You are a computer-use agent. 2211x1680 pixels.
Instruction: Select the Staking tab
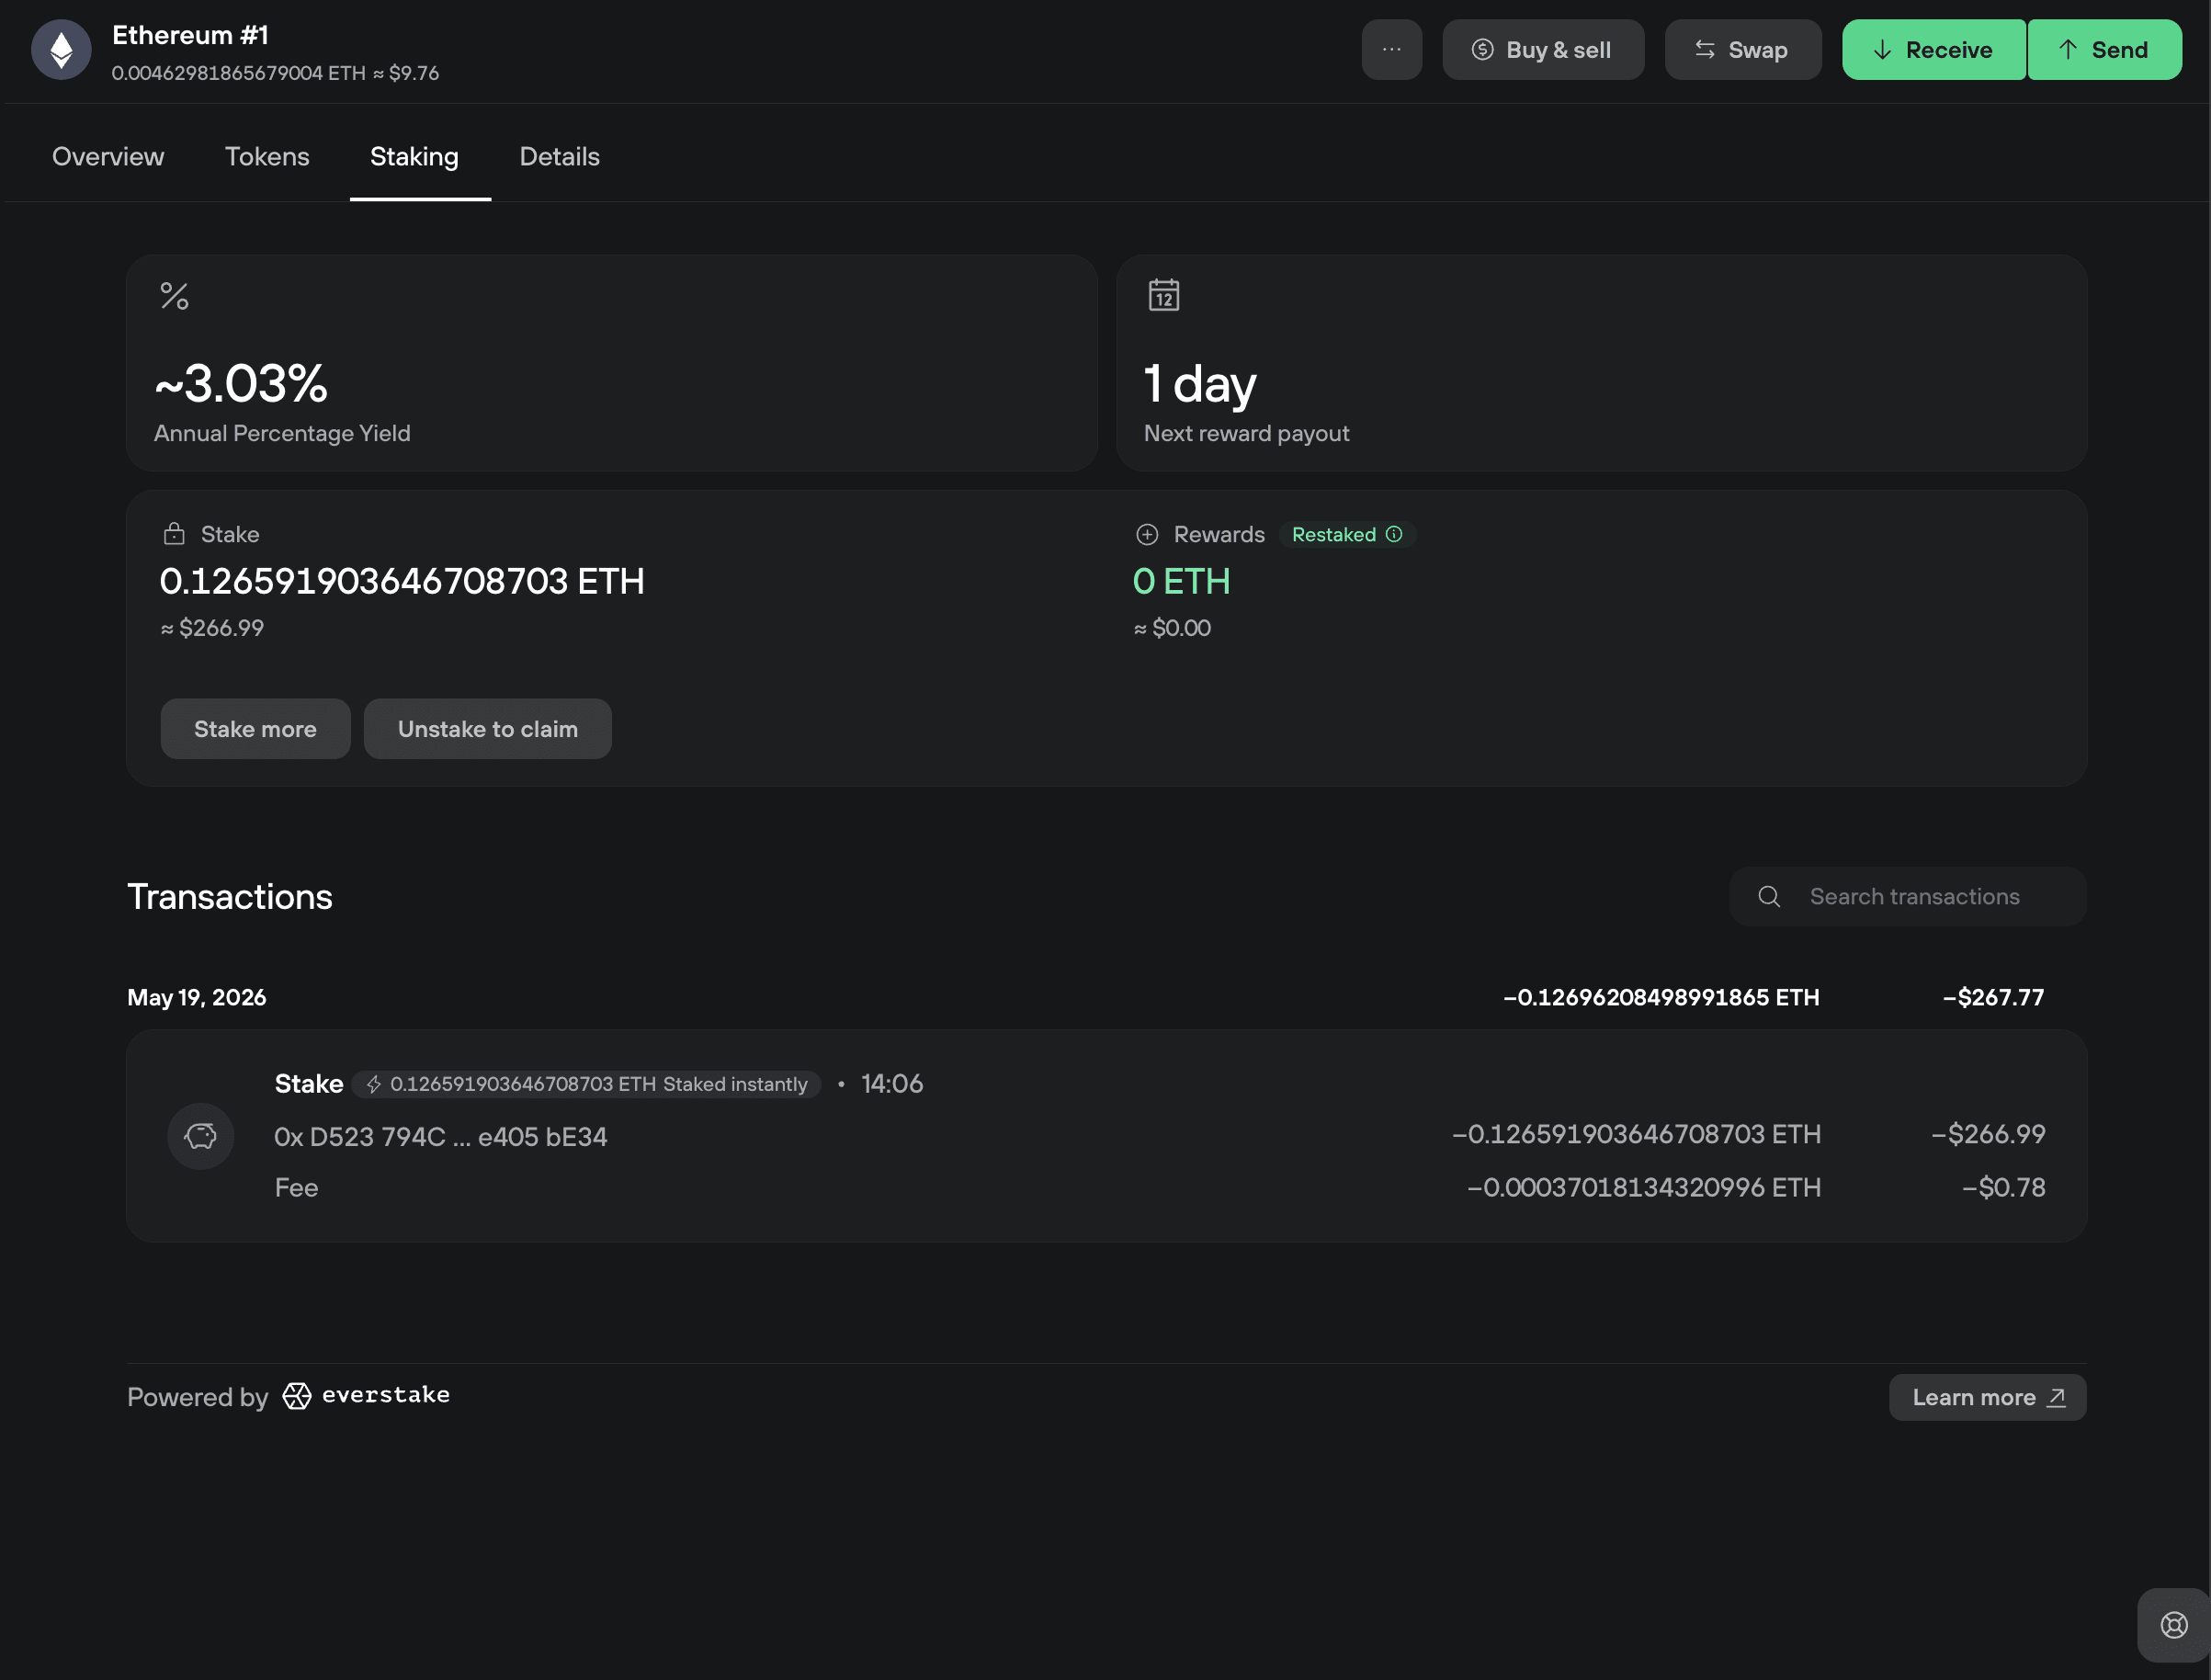click(x=414, y=157)
